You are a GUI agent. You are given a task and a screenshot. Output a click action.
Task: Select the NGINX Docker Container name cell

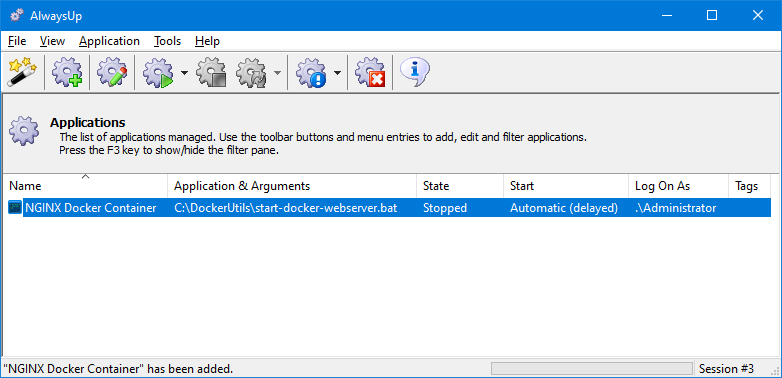[x=91, y=208]
